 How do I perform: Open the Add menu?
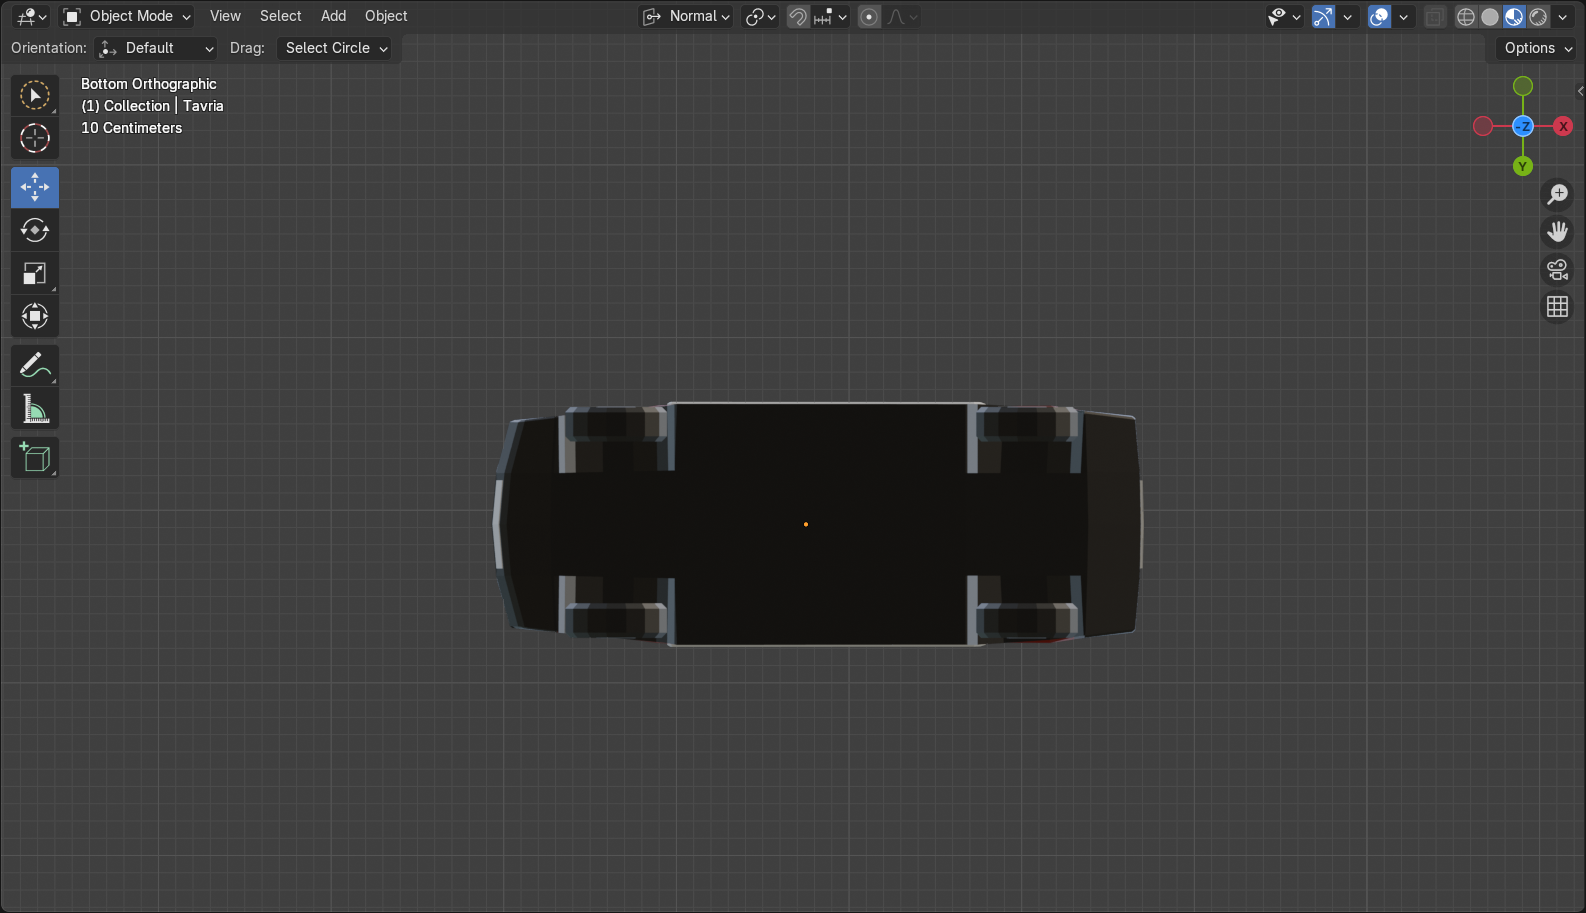tap(333, 16)
